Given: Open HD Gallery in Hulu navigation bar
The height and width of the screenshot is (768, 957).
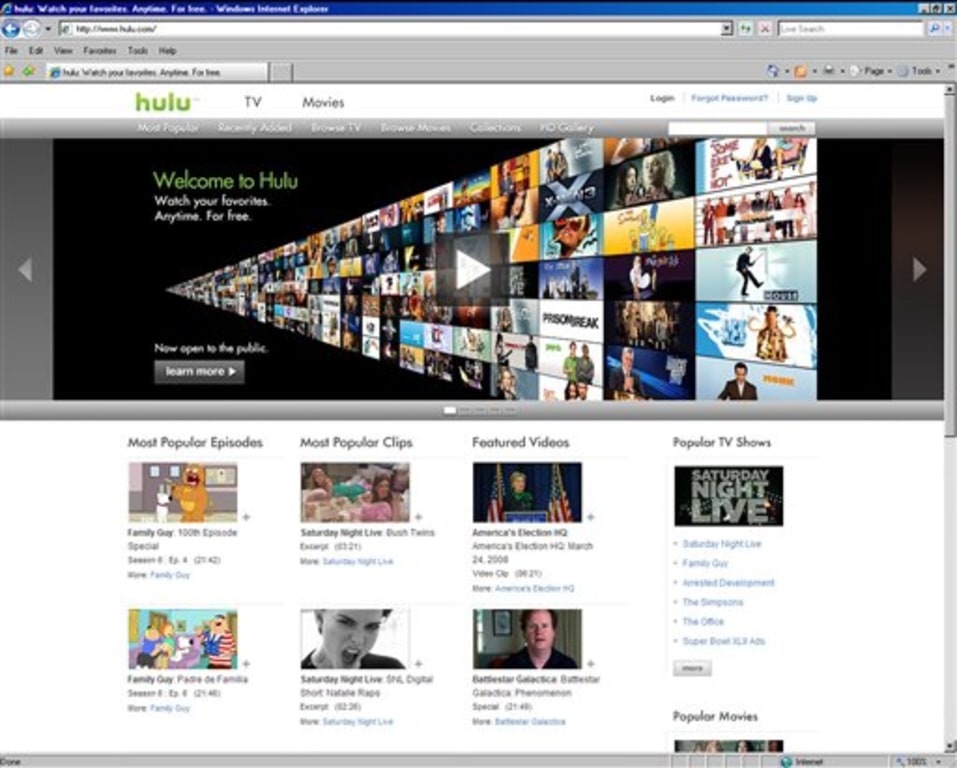Looking at the screenshot, I should [566, 128].
